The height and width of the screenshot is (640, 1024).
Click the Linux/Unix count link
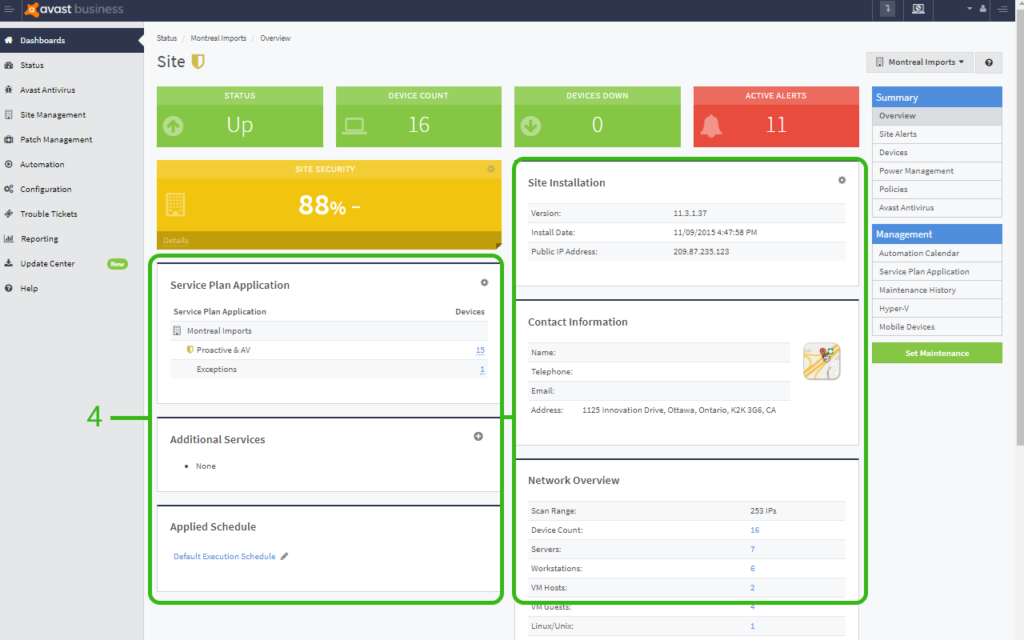[x=752, y=626]
